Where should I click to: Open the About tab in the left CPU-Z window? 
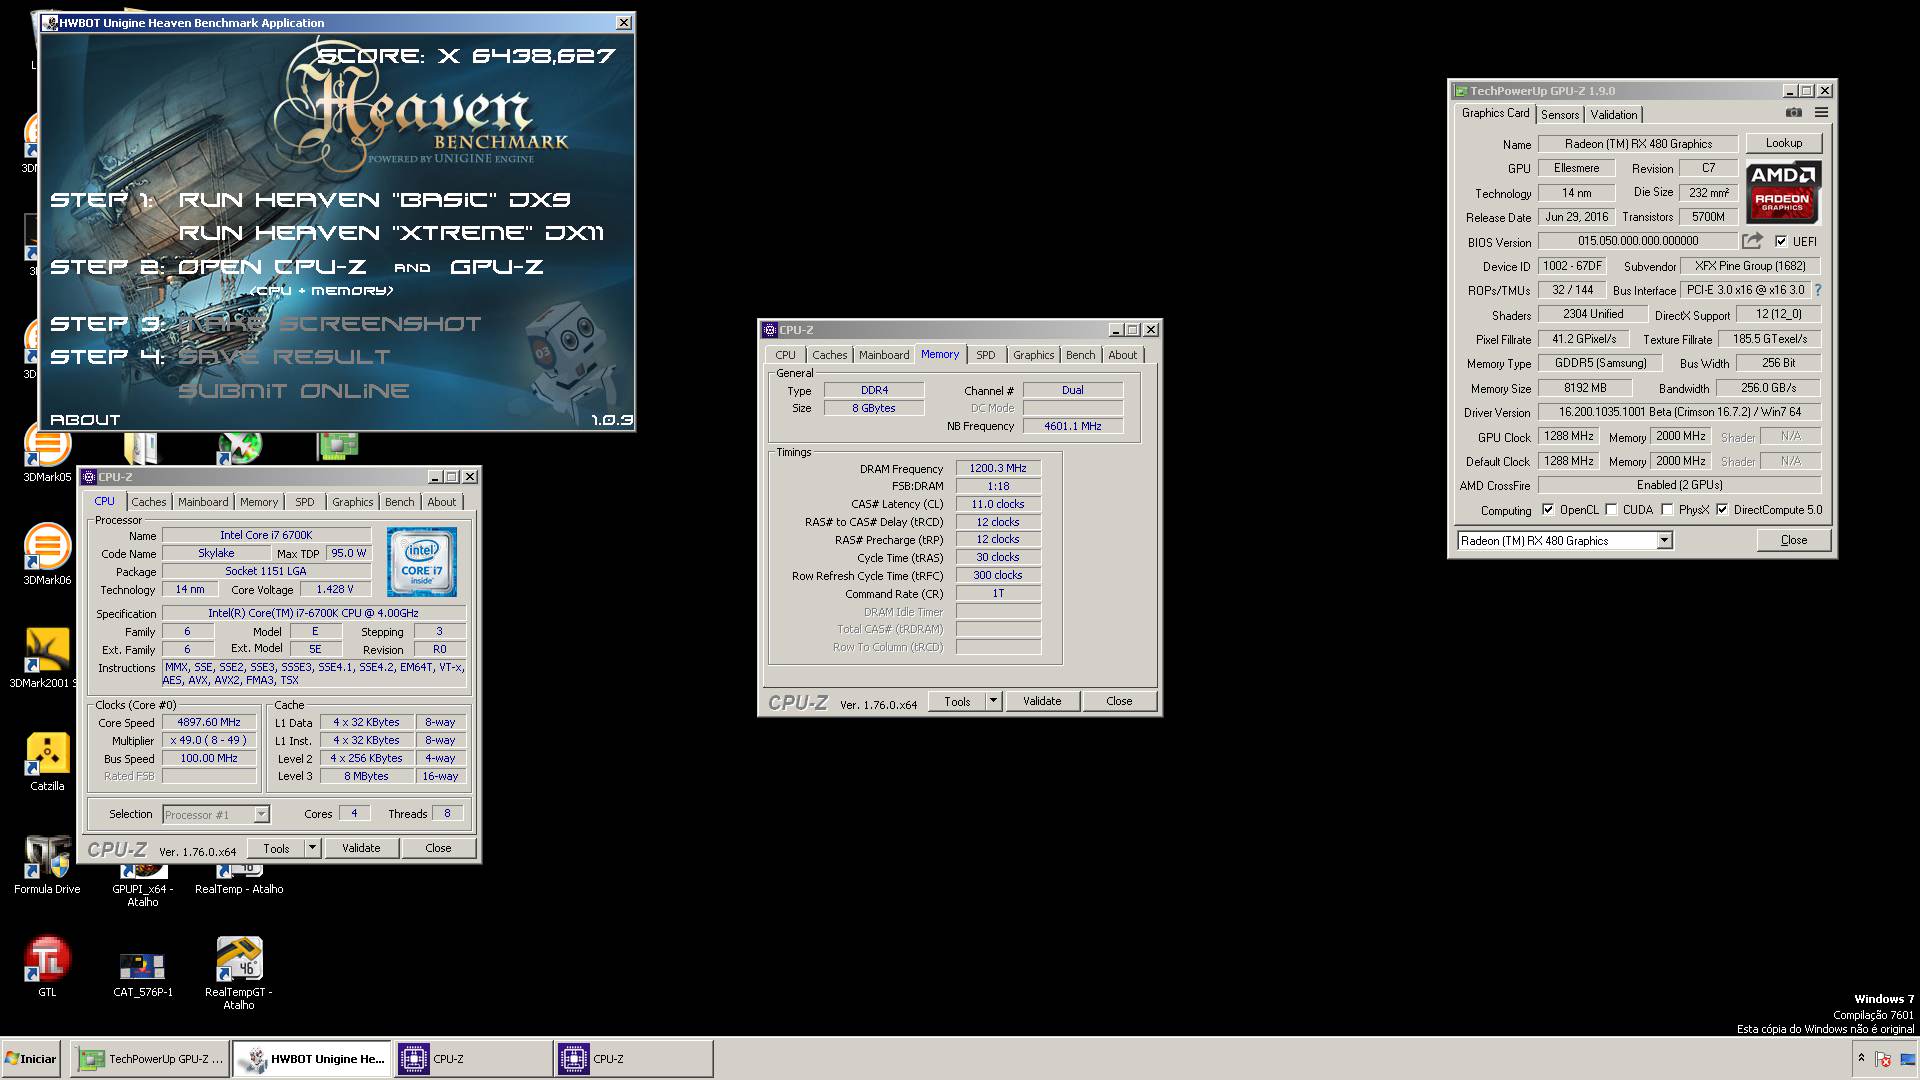441,502
